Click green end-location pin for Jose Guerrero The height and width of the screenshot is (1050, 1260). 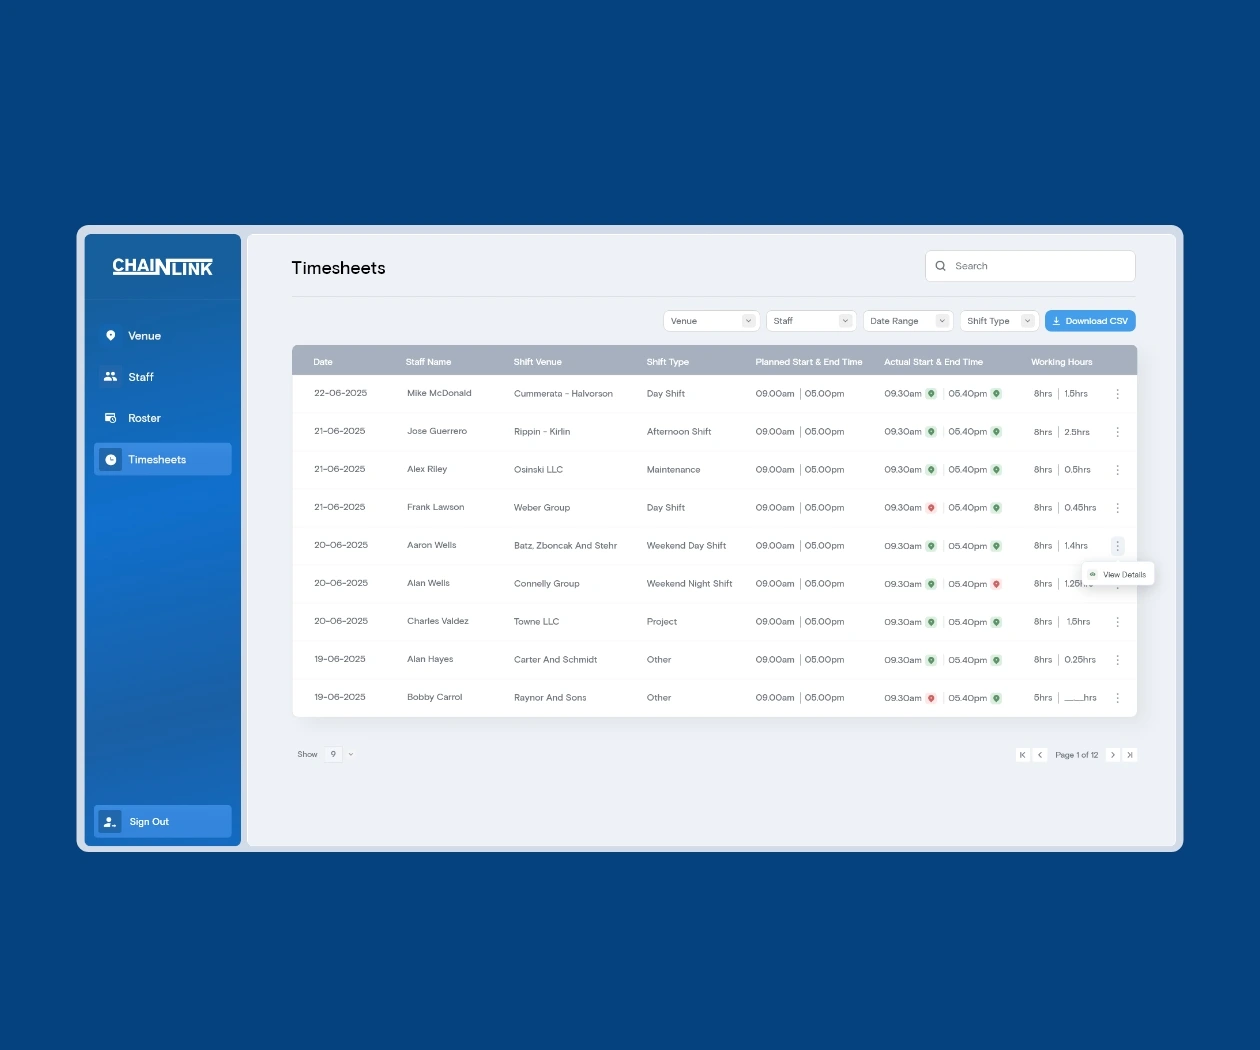(x=996, y=432)
